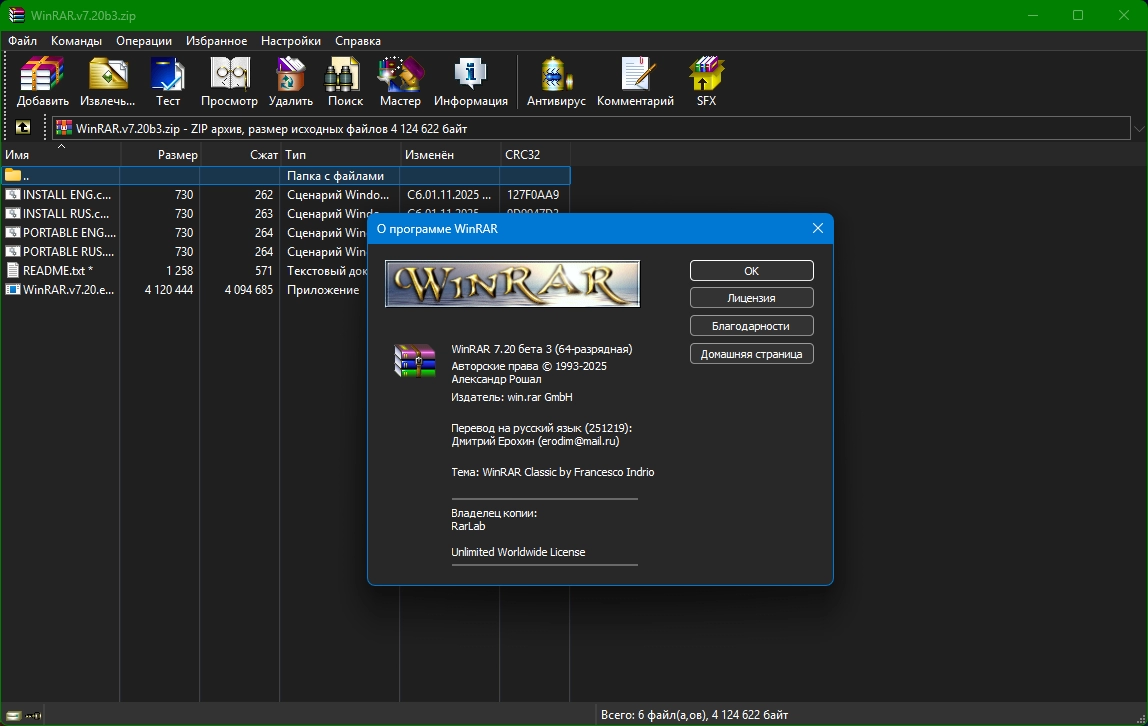Open the Просмотр (View) tool

[x=229, y=81]
